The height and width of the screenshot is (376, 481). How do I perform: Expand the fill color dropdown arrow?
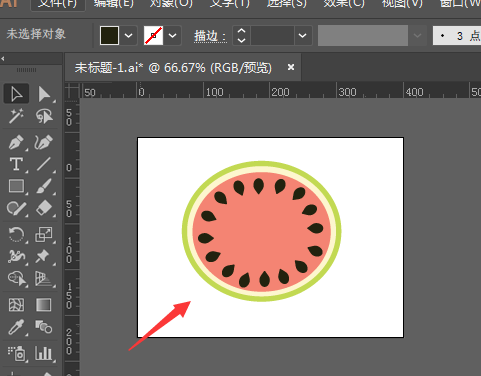[x=129, y=35]
